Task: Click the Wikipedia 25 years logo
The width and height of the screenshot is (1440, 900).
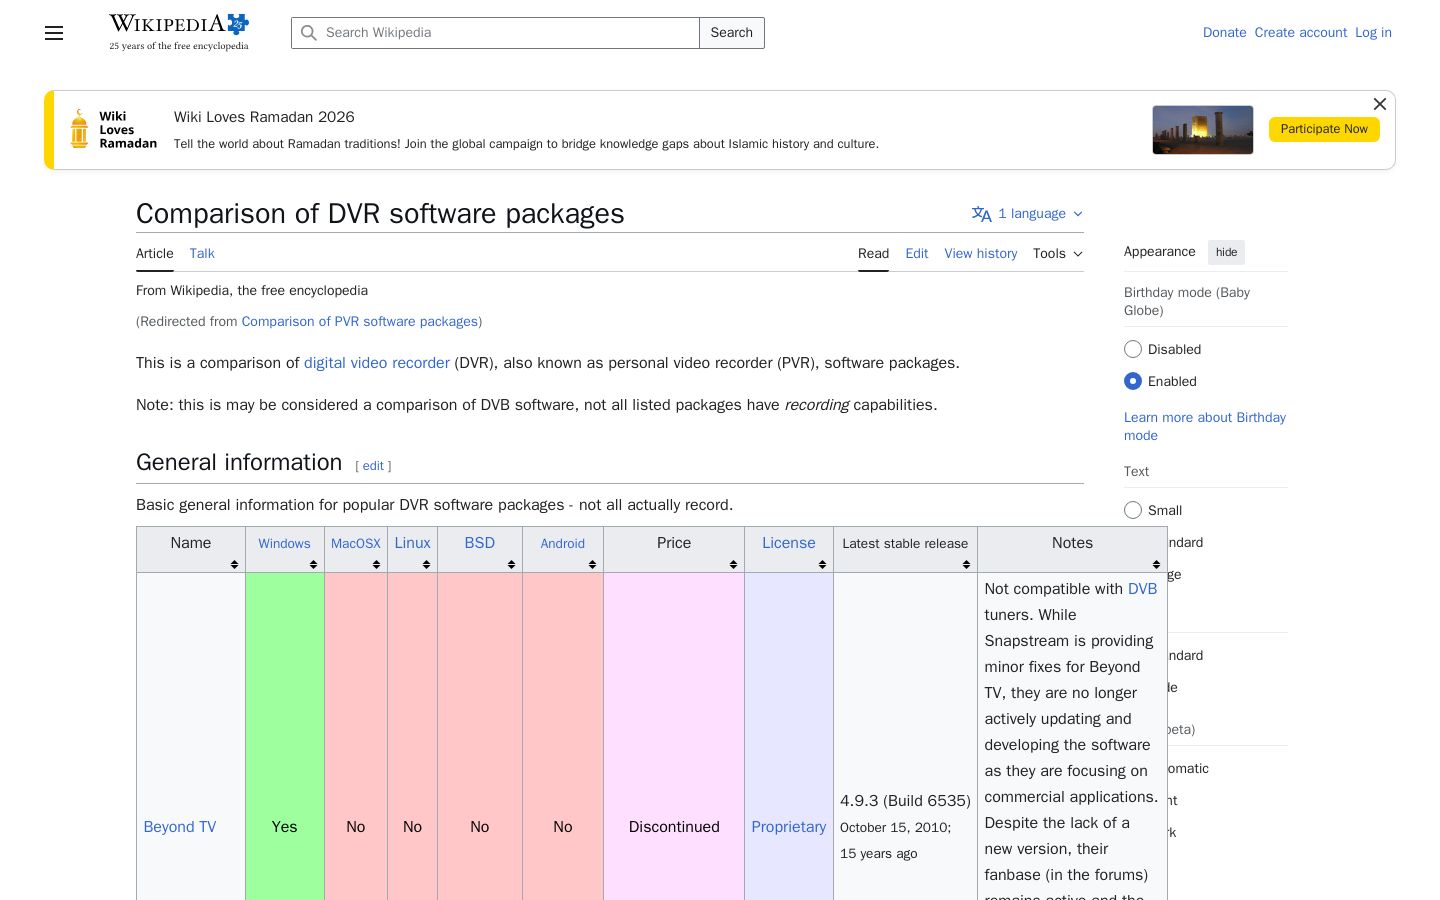Action: tap(179, 32)
